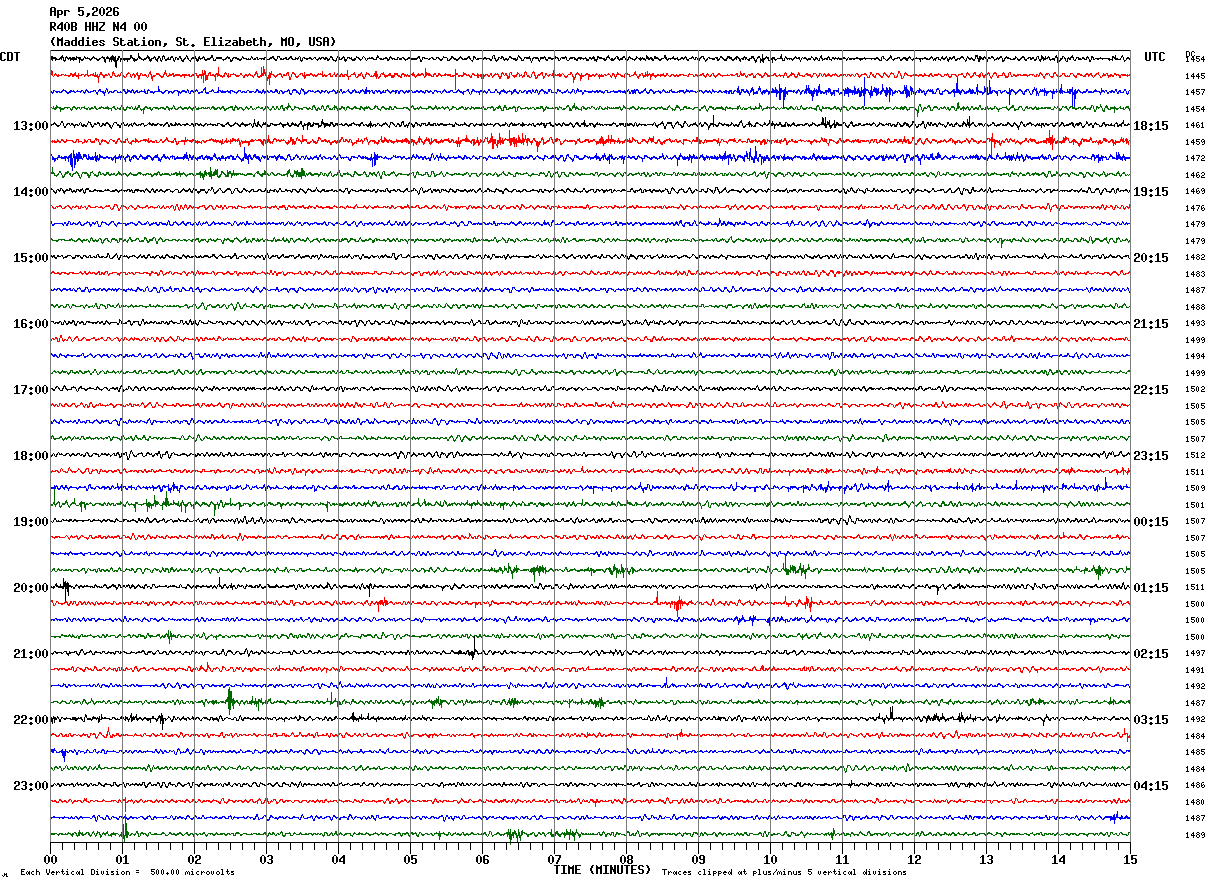1210x886 pixels.
Task: Click the '18:00' CDT time label
Action: pyautogui.click(x=30, y=456)
